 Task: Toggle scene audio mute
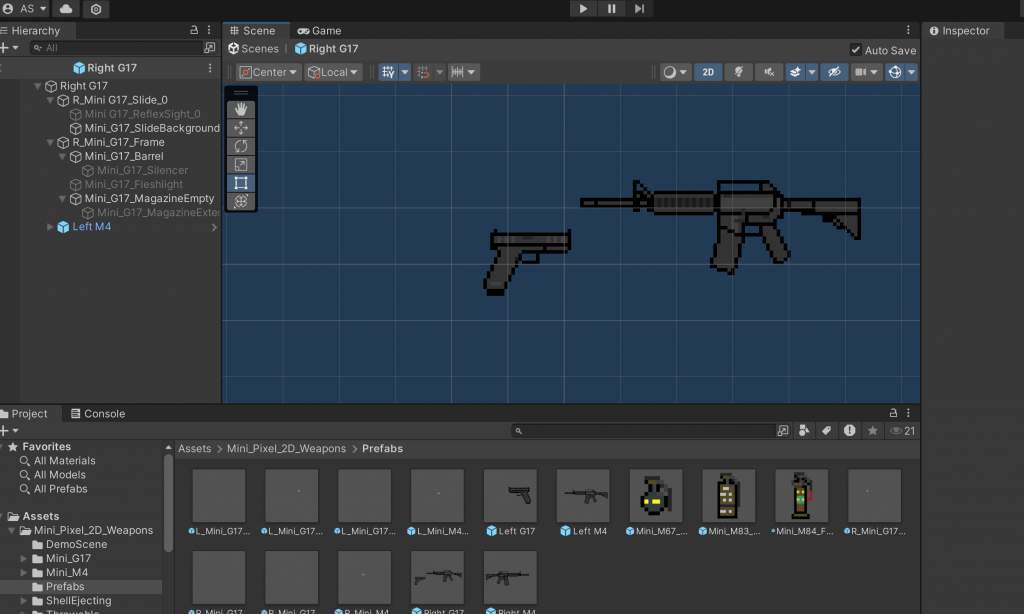(x=769, y=72)
